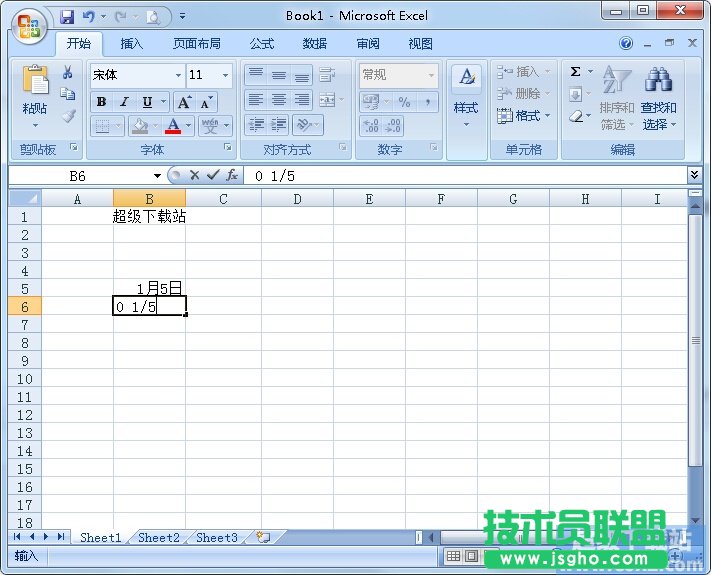
Task: Cancel entry with the formula bar X
Action: tap(195, 175)
